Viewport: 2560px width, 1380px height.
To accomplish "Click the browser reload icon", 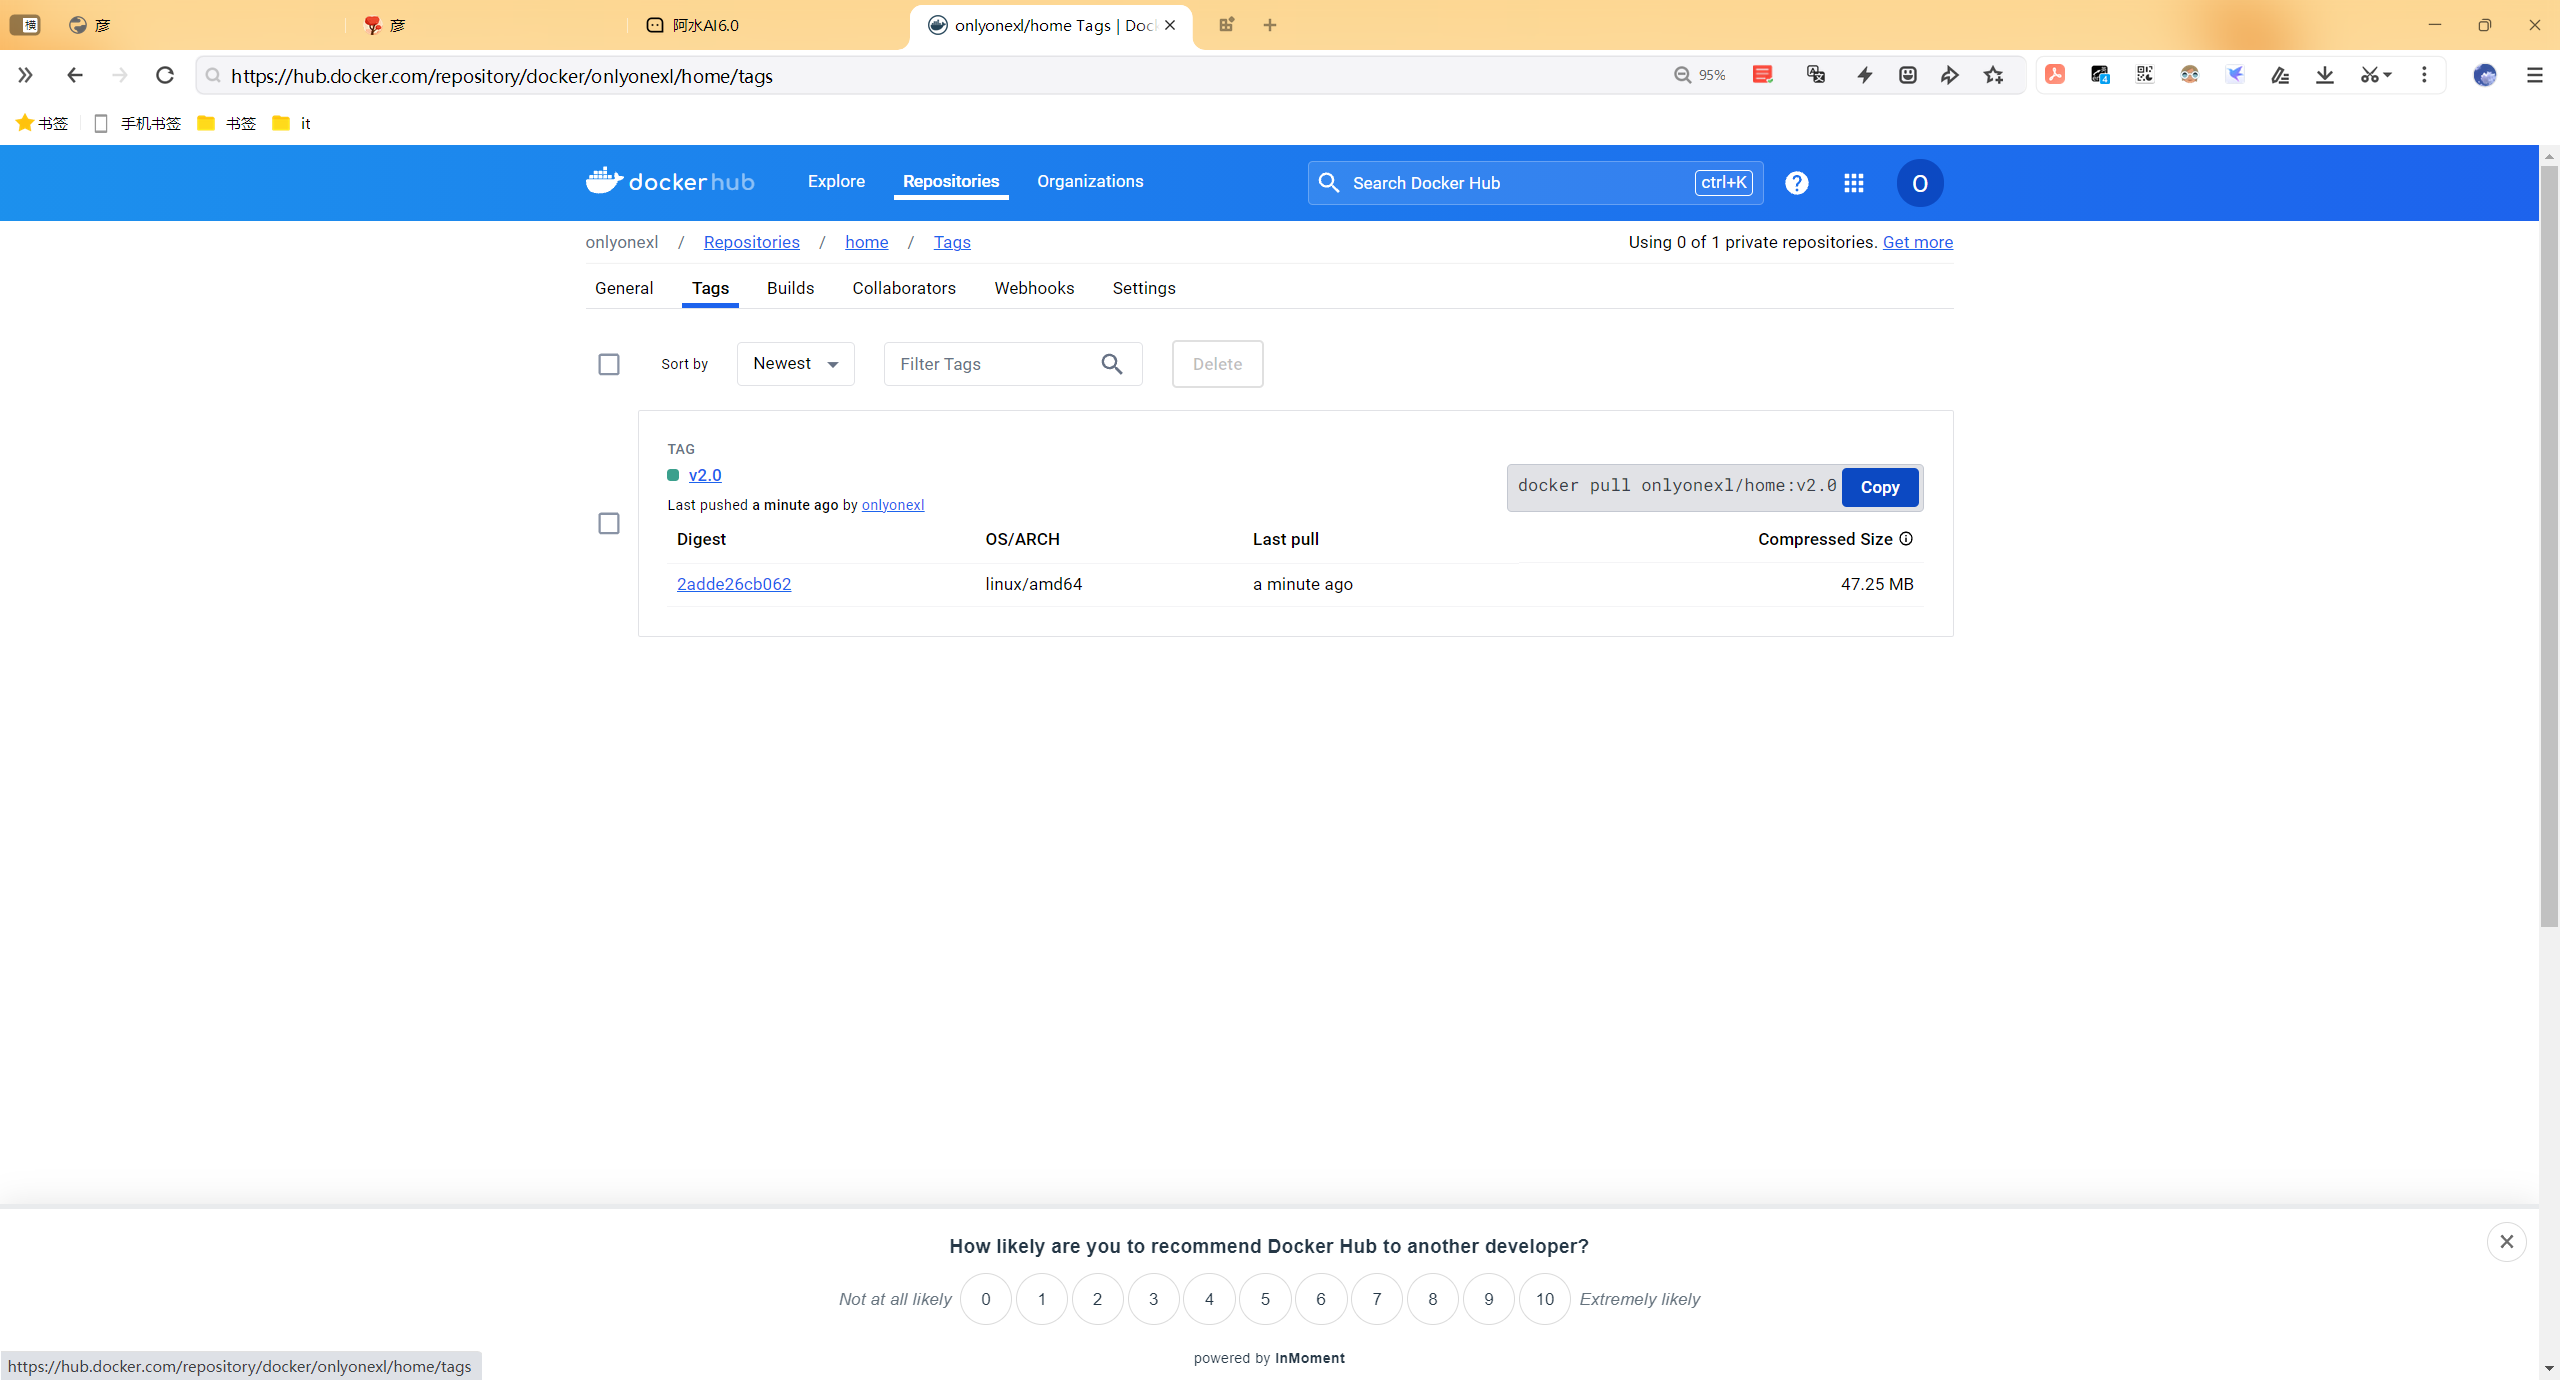I will 165,75.
